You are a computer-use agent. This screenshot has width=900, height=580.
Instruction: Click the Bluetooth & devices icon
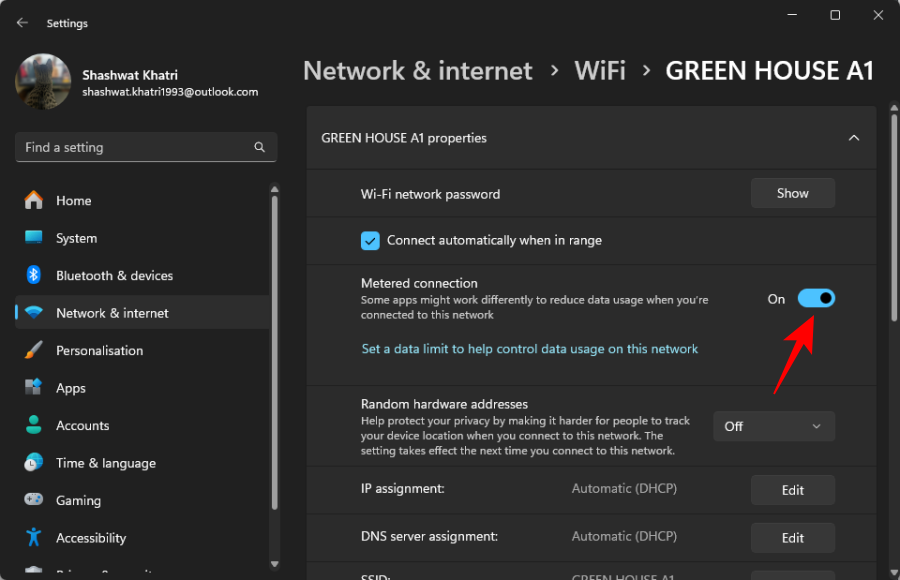(x=34, y=275)
